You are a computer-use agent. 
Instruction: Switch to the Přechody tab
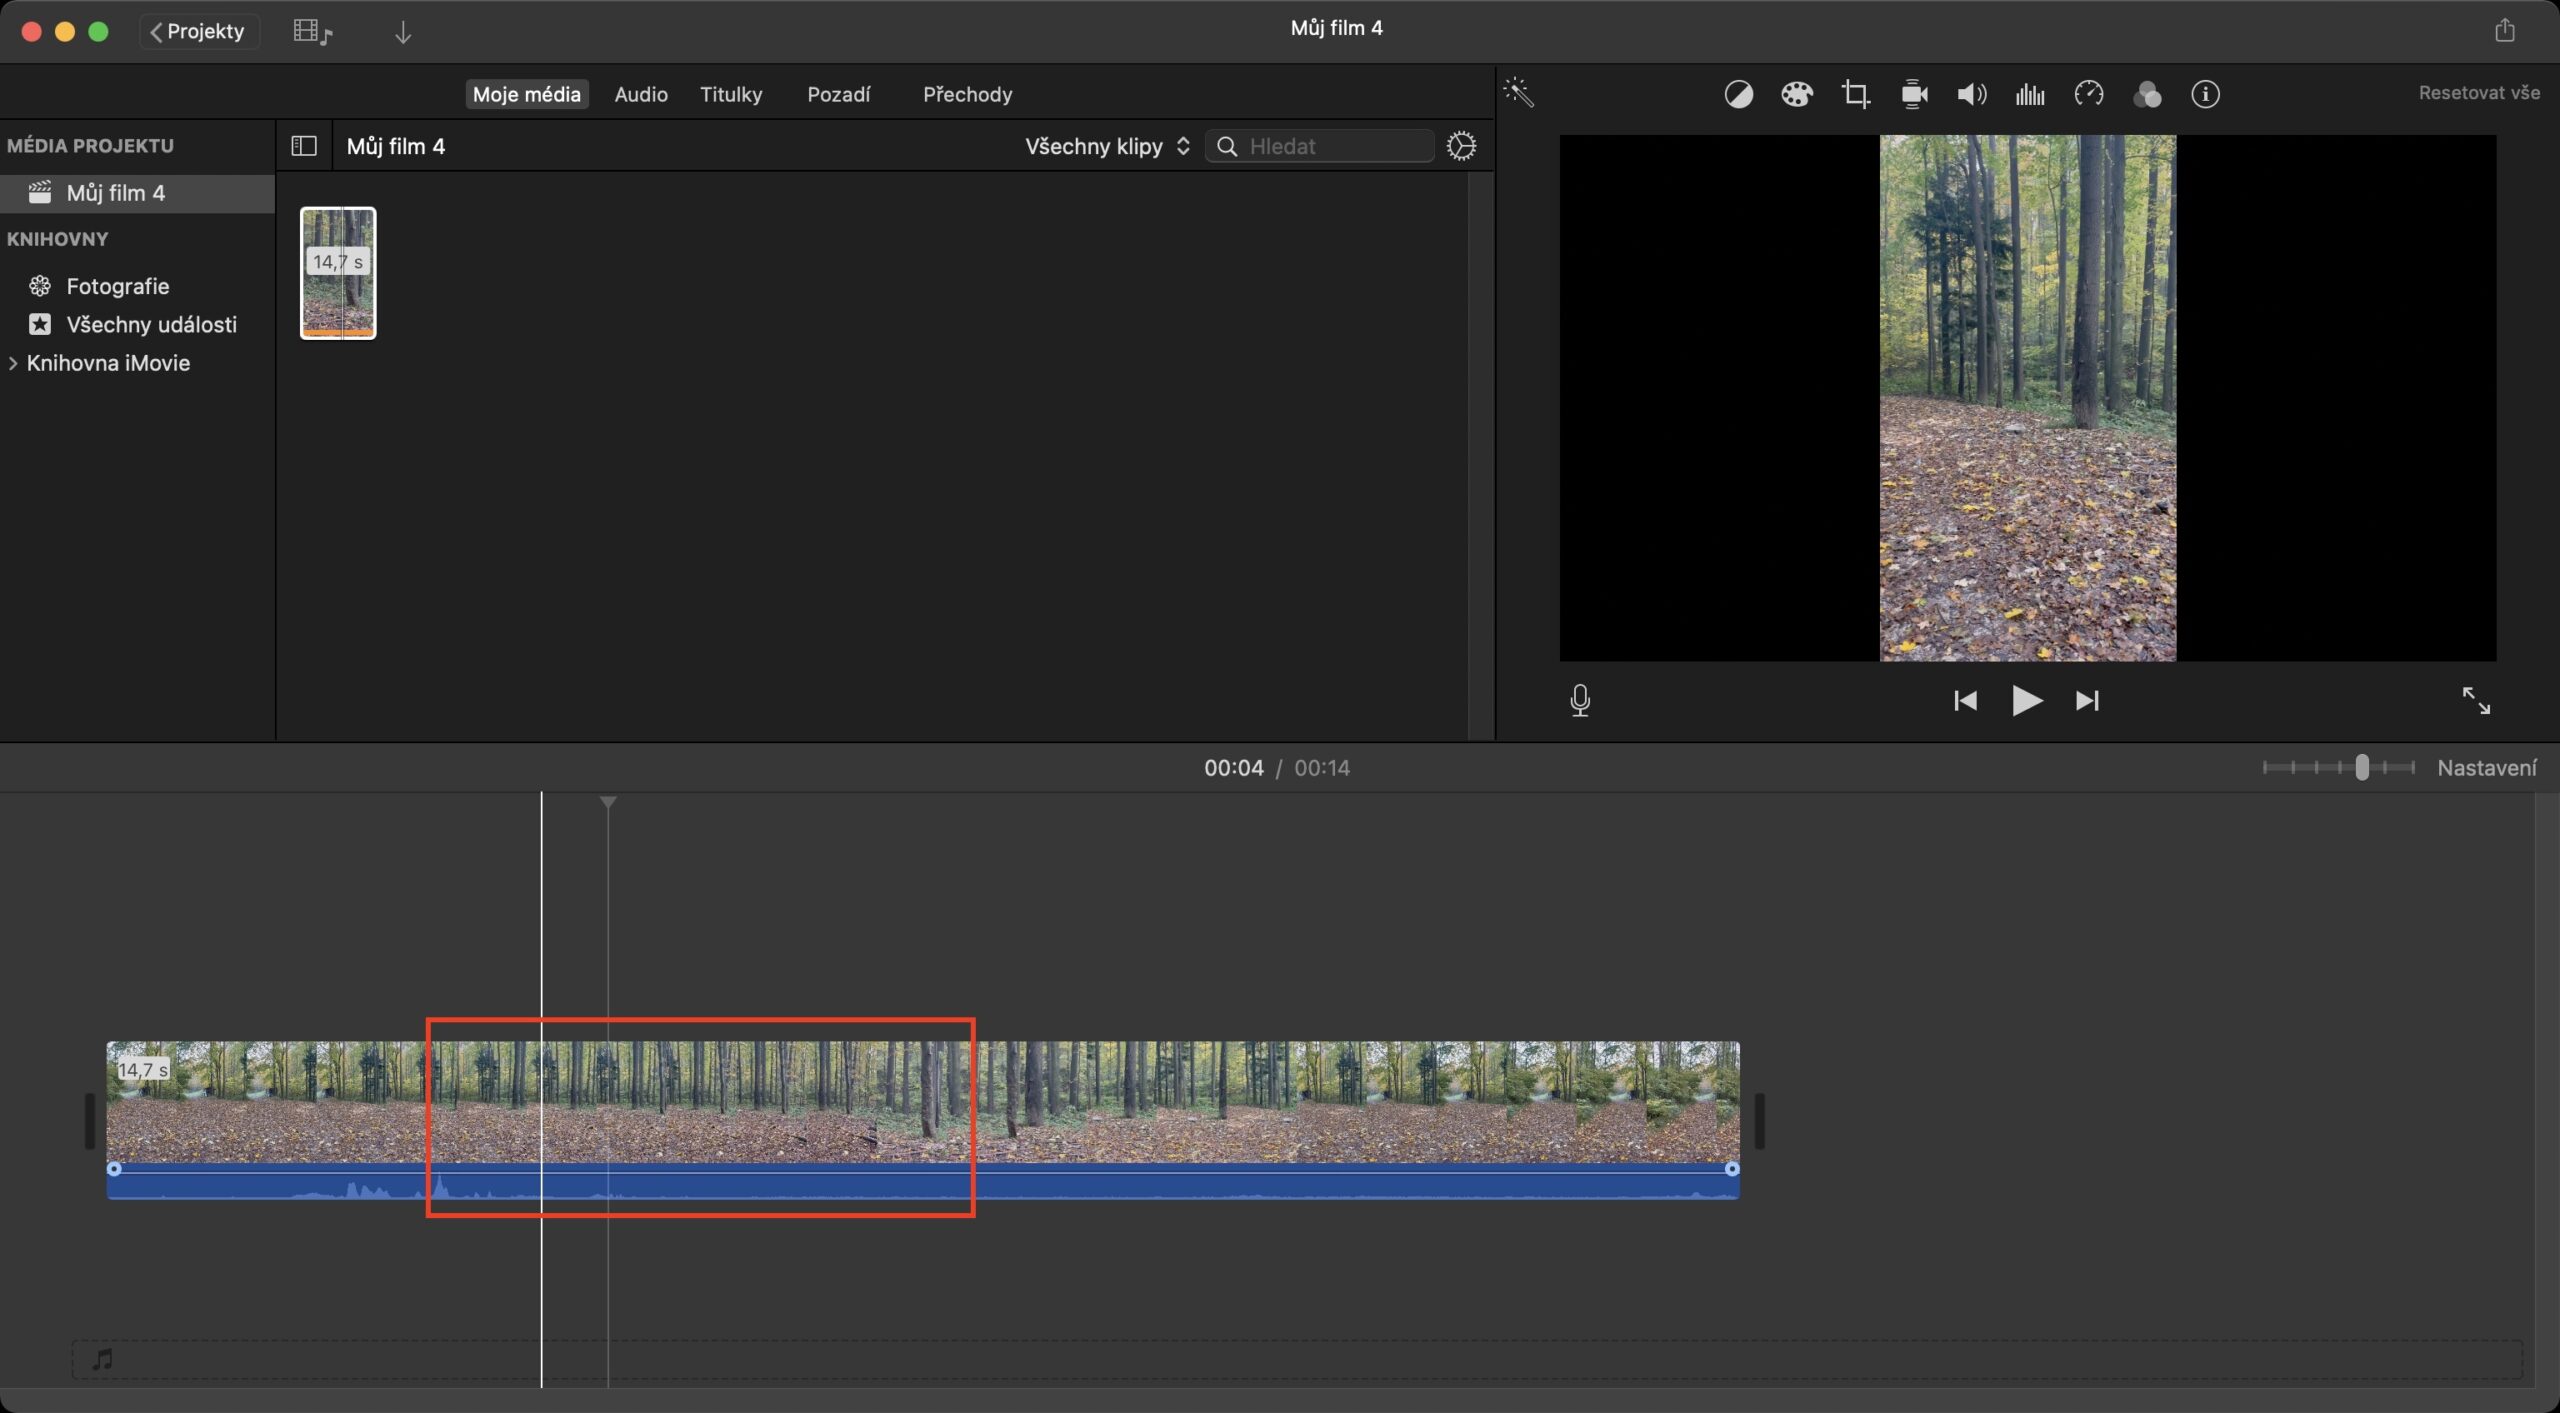point(966,94)
